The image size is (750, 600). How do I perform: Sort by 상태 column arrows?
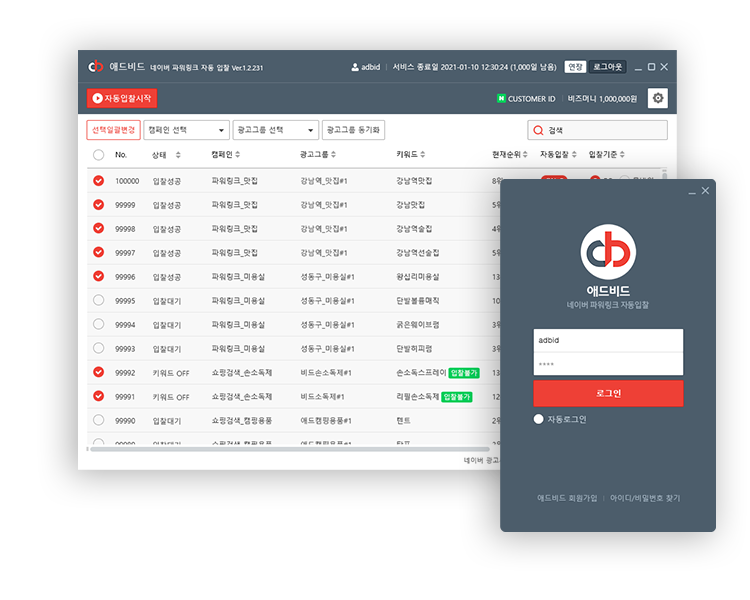[x=178, y=155]
